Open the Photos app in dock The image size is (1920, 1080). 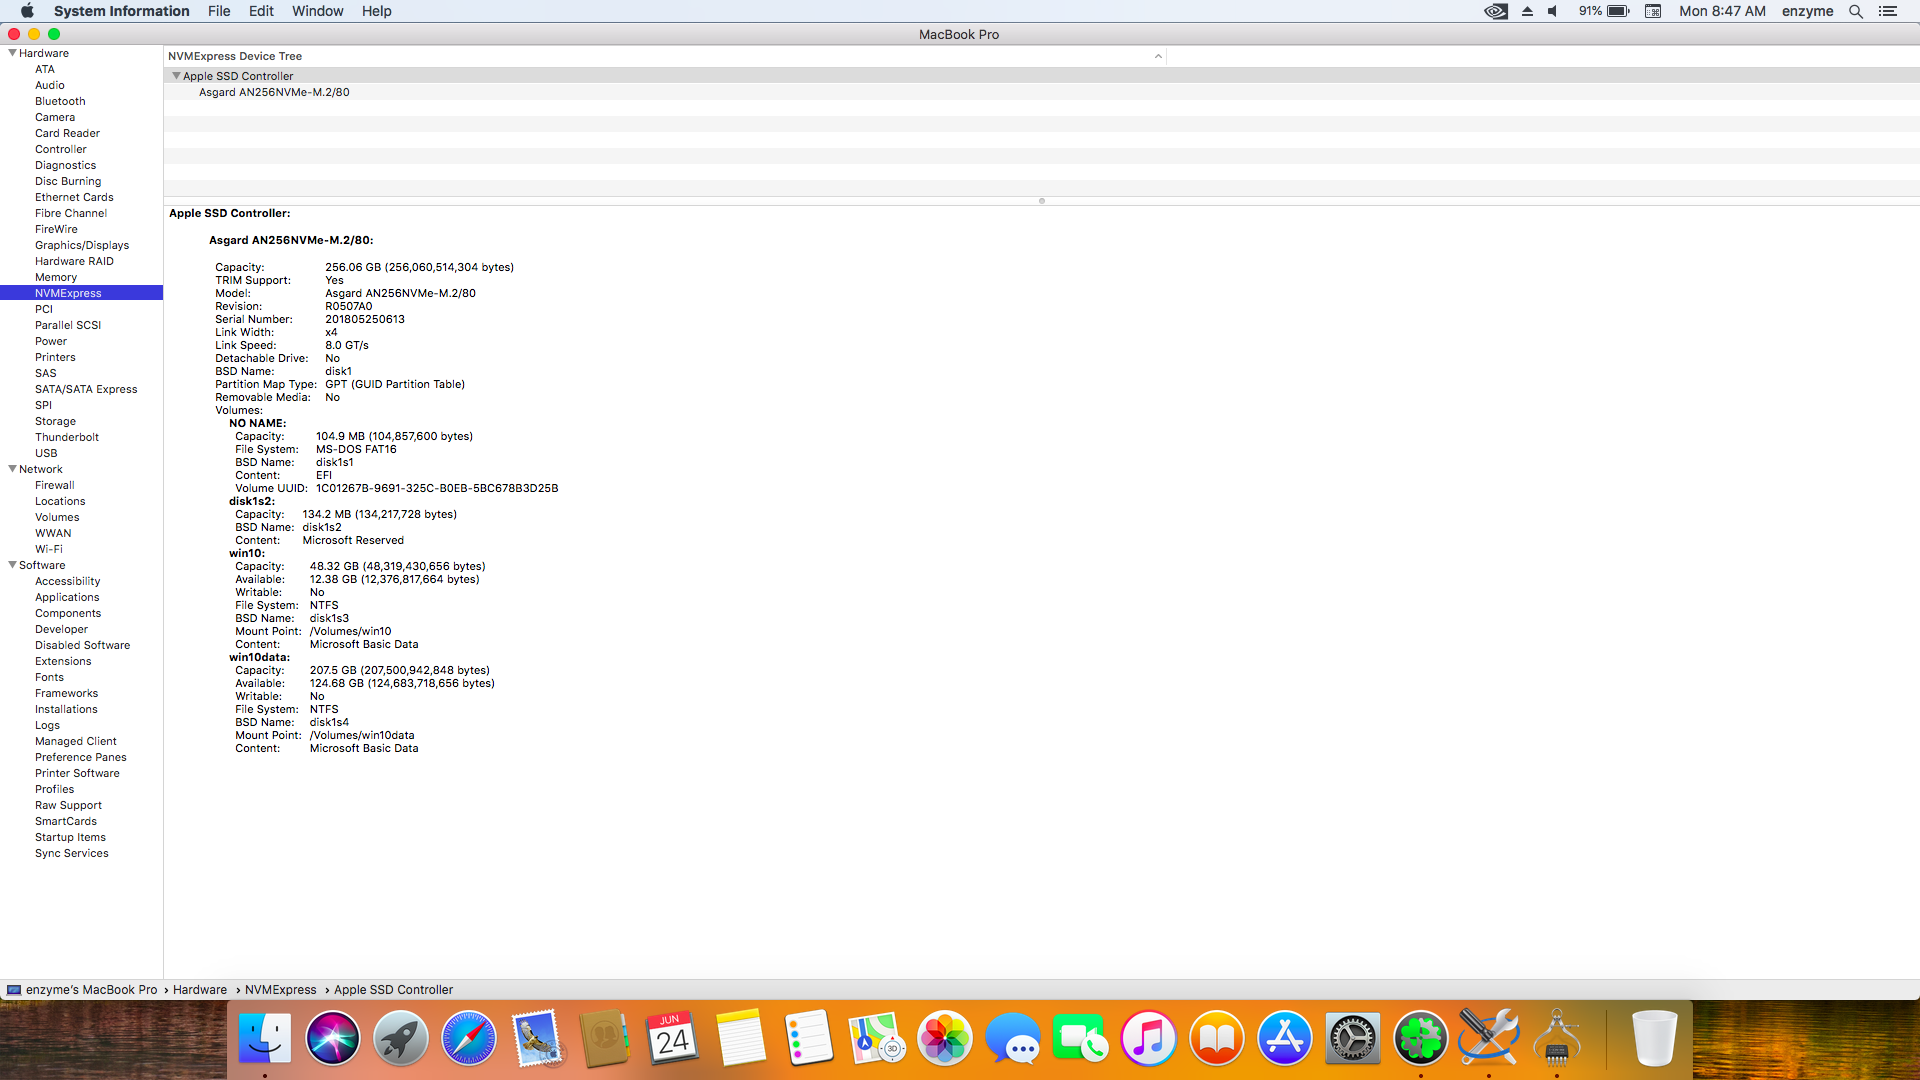(945, 1039)
